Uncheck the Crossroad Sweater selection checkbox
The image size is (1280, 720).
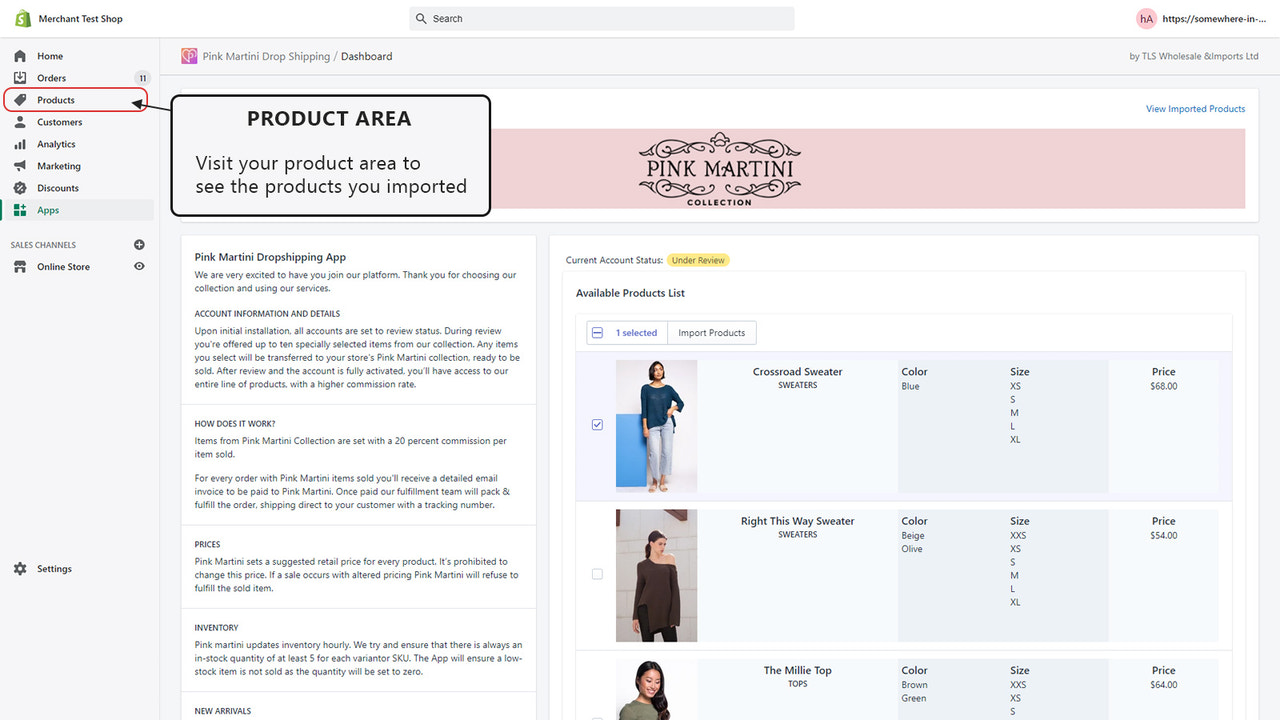(x=597, y=424)
